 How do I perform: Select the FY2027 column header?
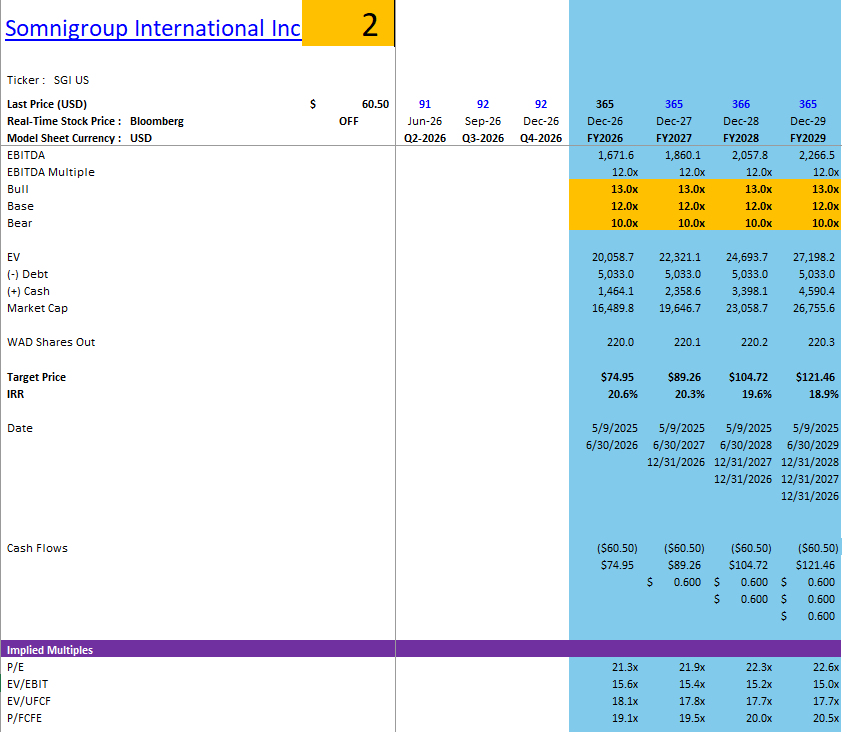click(x=674, y=138)
